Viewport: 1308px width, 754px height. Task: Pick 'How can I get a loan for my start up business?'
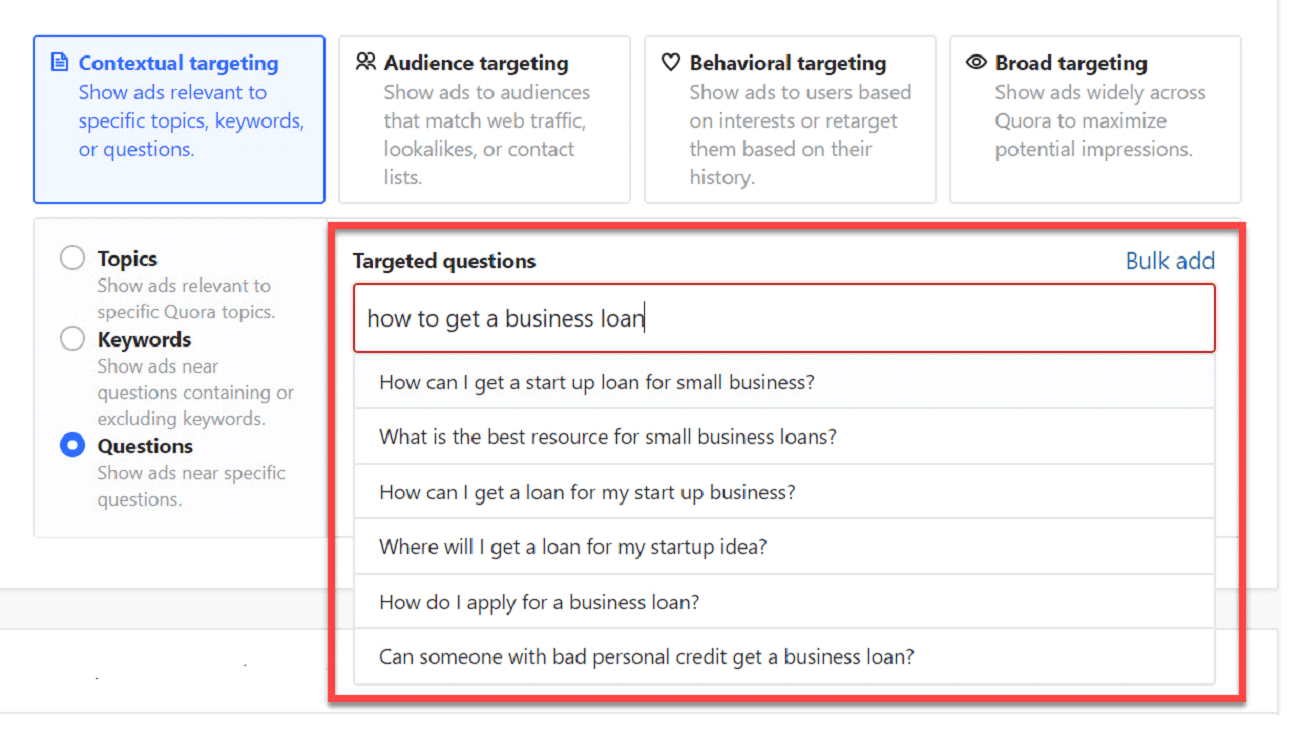[784, 492]
